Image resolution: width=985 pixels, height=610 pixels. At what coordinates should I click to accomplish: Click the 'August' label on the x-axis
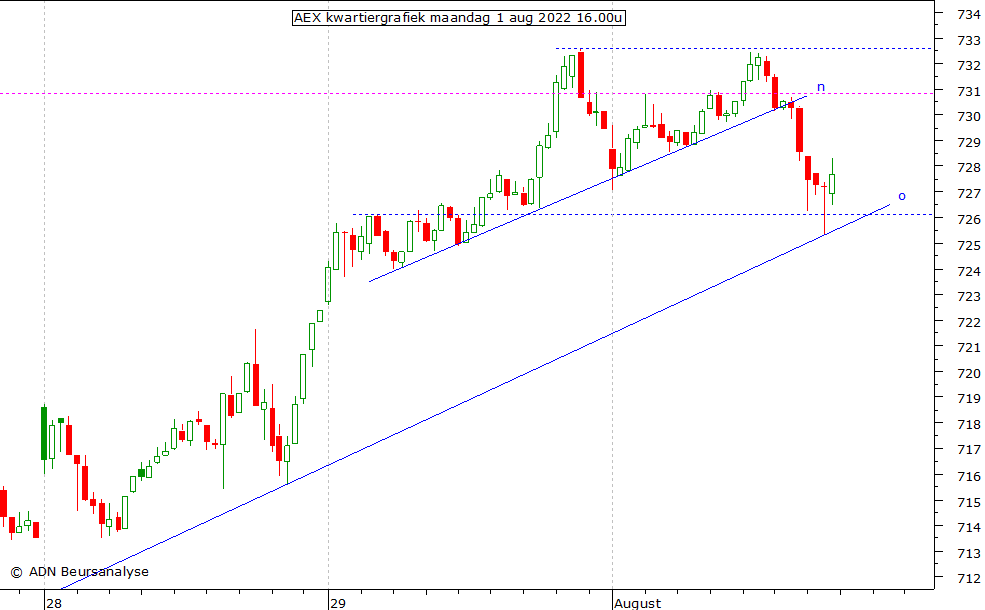(x=637, y=603)
